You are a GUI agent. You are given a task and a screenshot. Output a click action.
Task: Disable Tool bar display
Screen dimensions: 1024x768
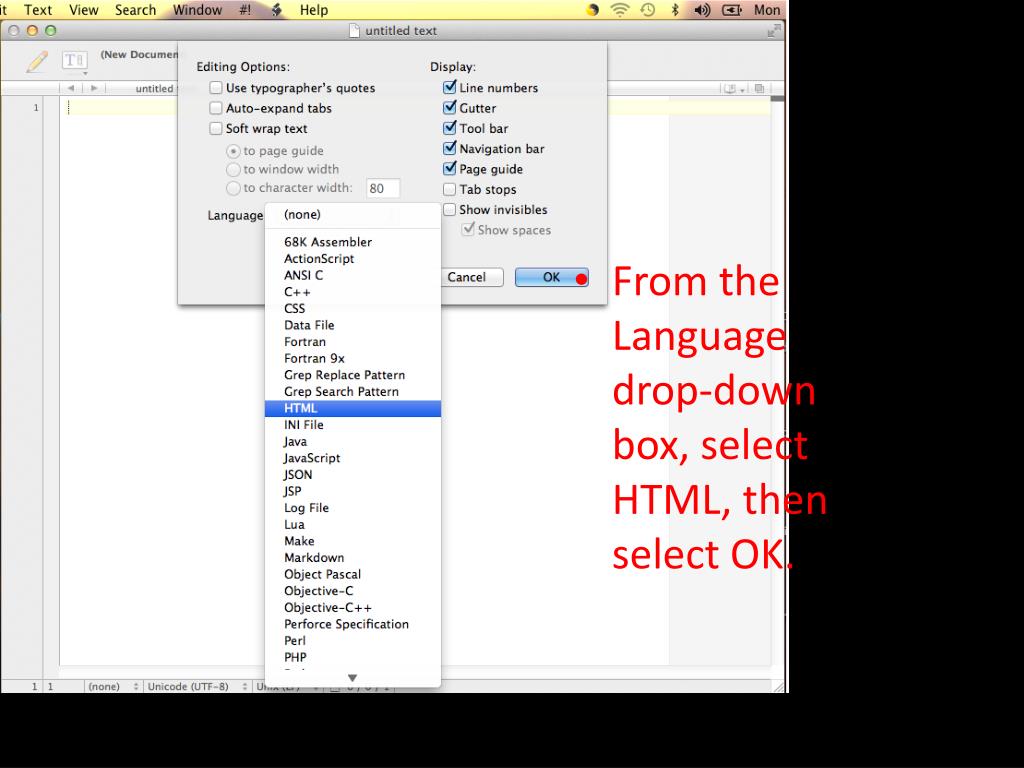click(449, 127)
